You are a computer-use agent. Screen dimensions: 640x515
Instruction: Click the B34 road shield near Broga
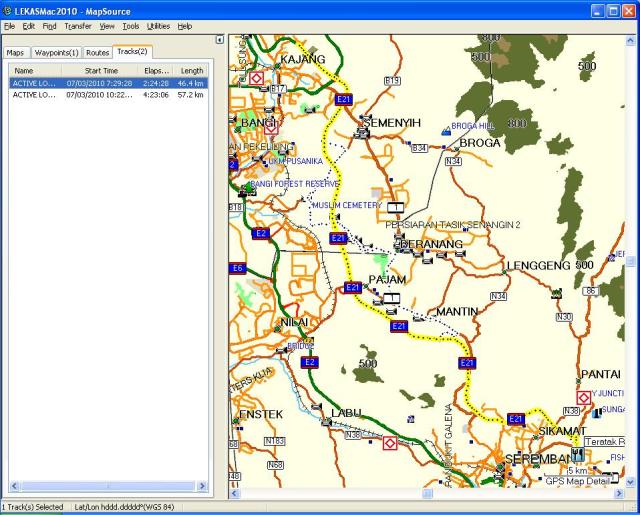(419, 148)
